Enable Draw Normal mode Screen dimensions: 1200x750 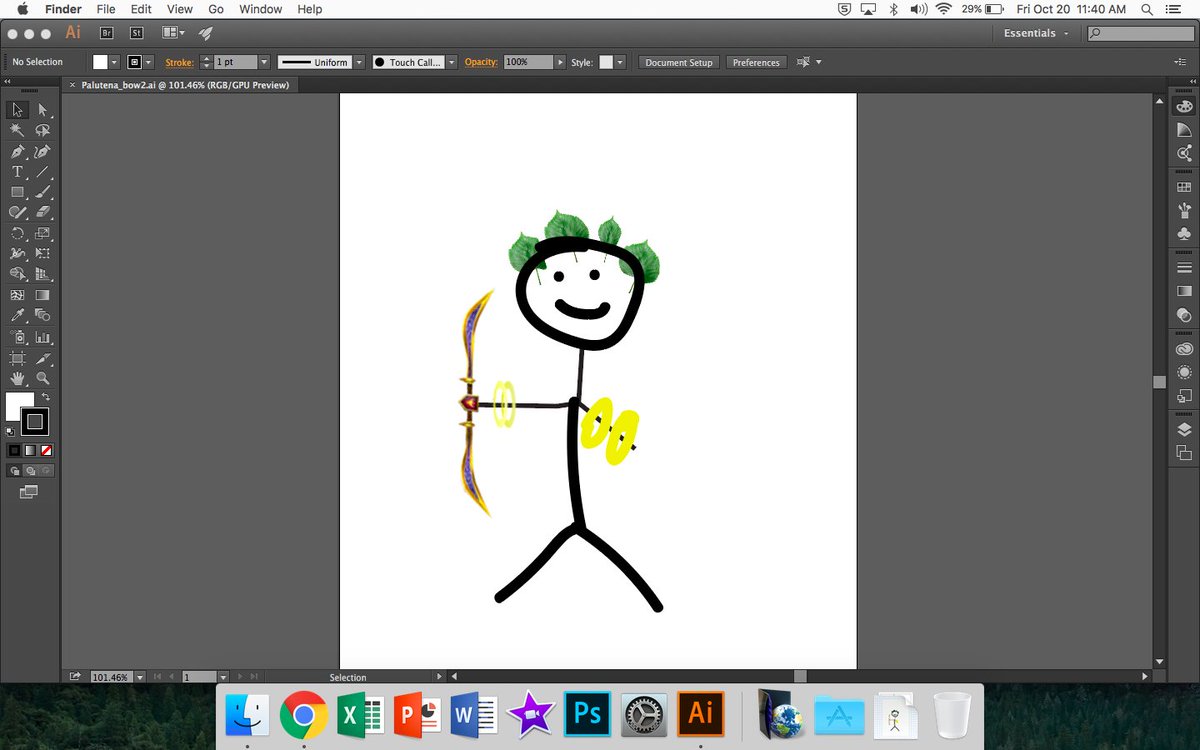14,471
